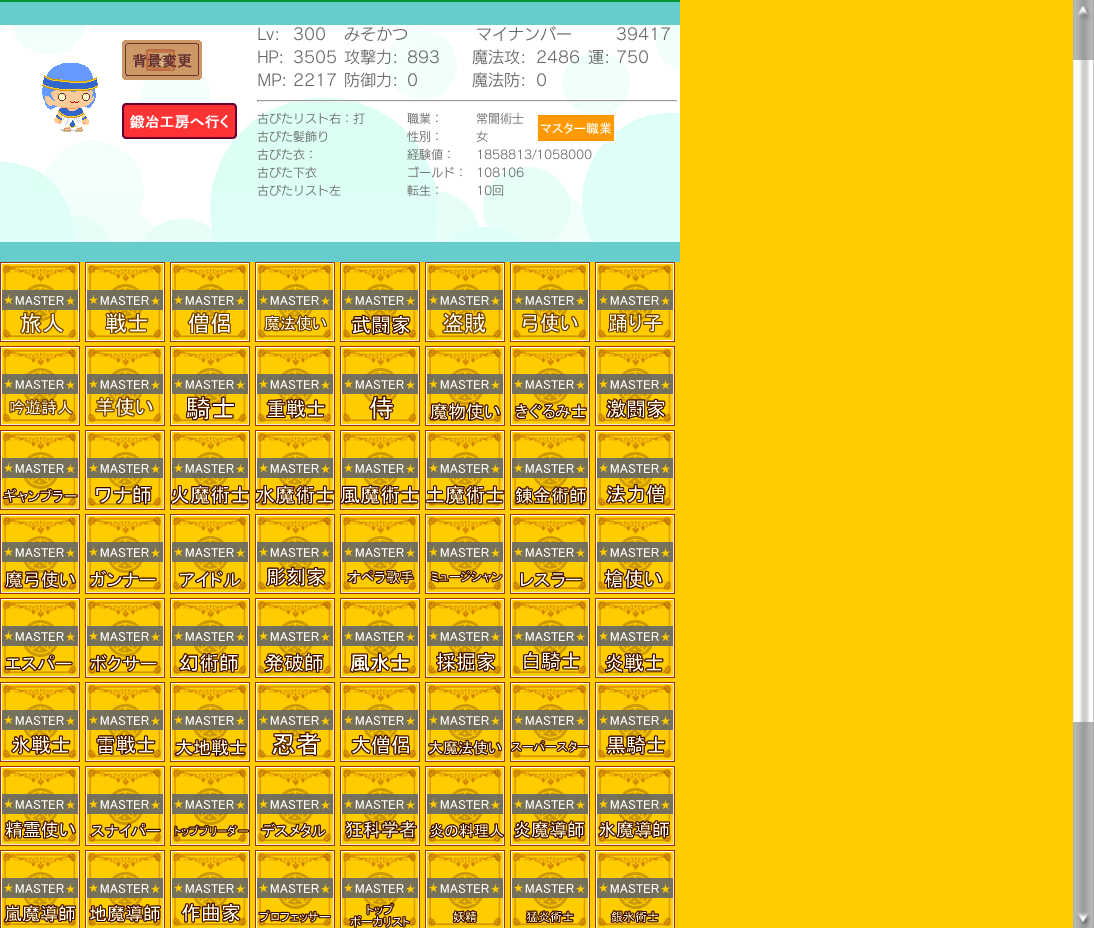Viewport: 1094px width, 928px height.
Task: Click the scrollbar down arrow
Action: coord(1083,917)
